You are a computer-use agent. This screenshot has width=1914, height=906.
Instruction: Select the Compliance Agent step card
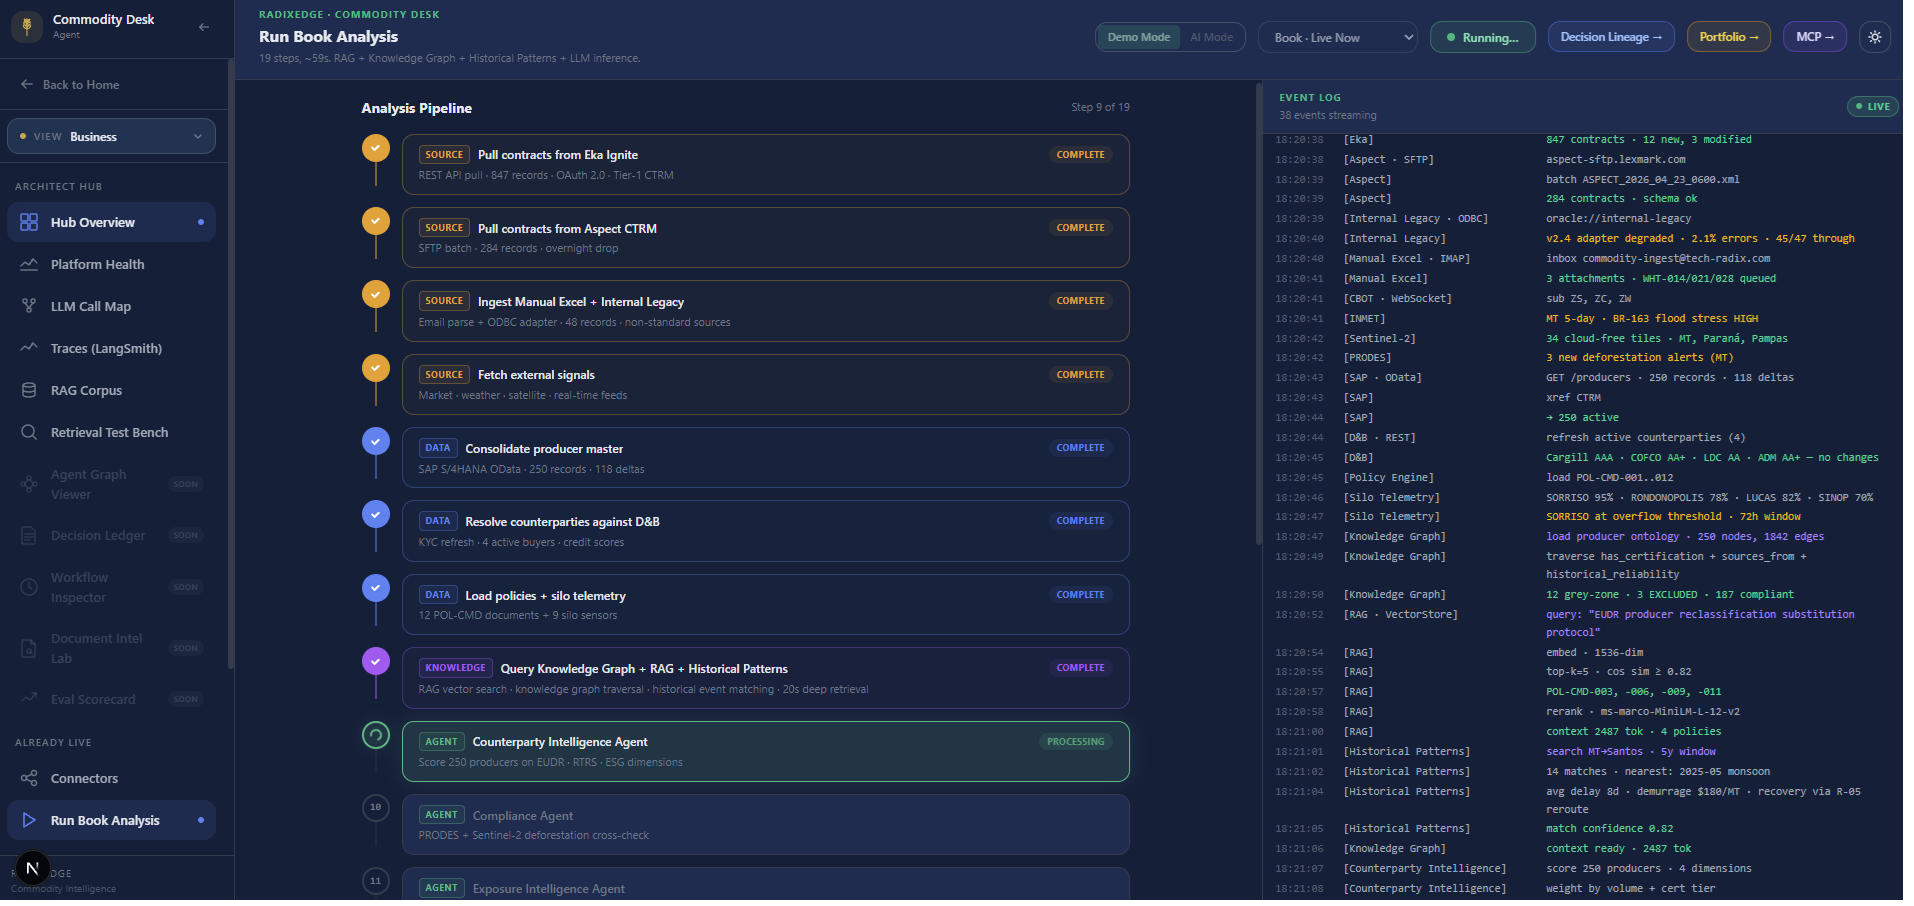click(x=766, y=825)
